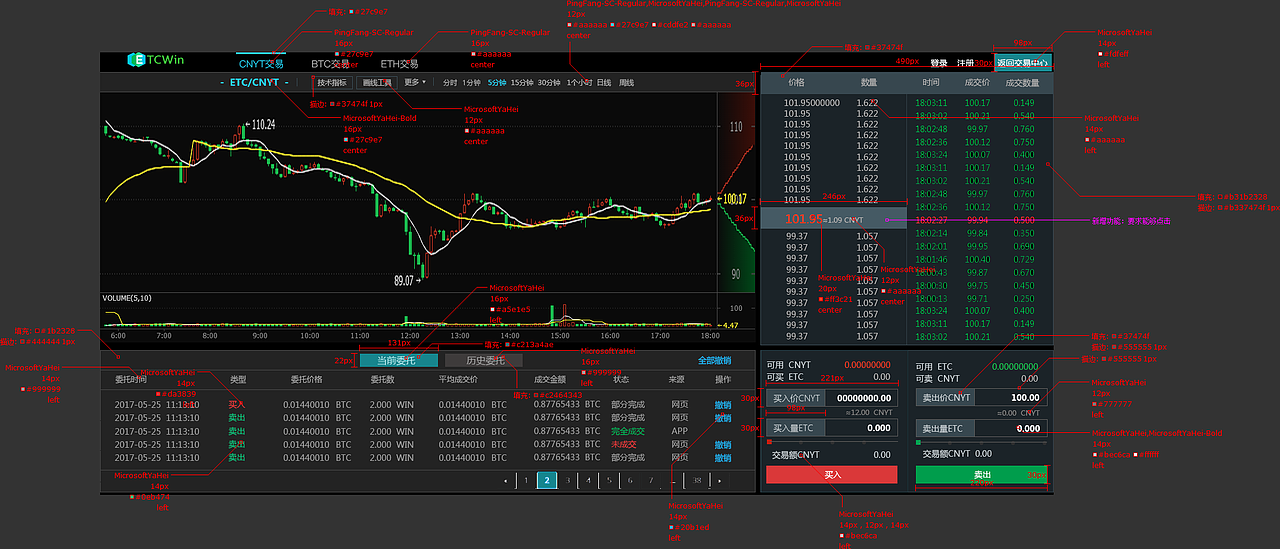Viewport: 1280px width, 549px height.
Task: Click the 买入量ETC amount input field
Action: (831, 428)
